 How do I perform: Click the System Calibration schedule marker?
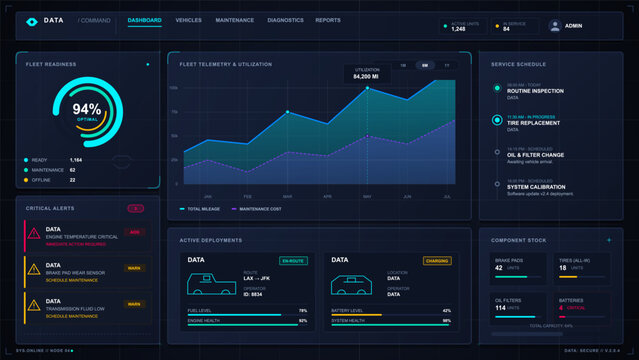click(x=497, y=184)
